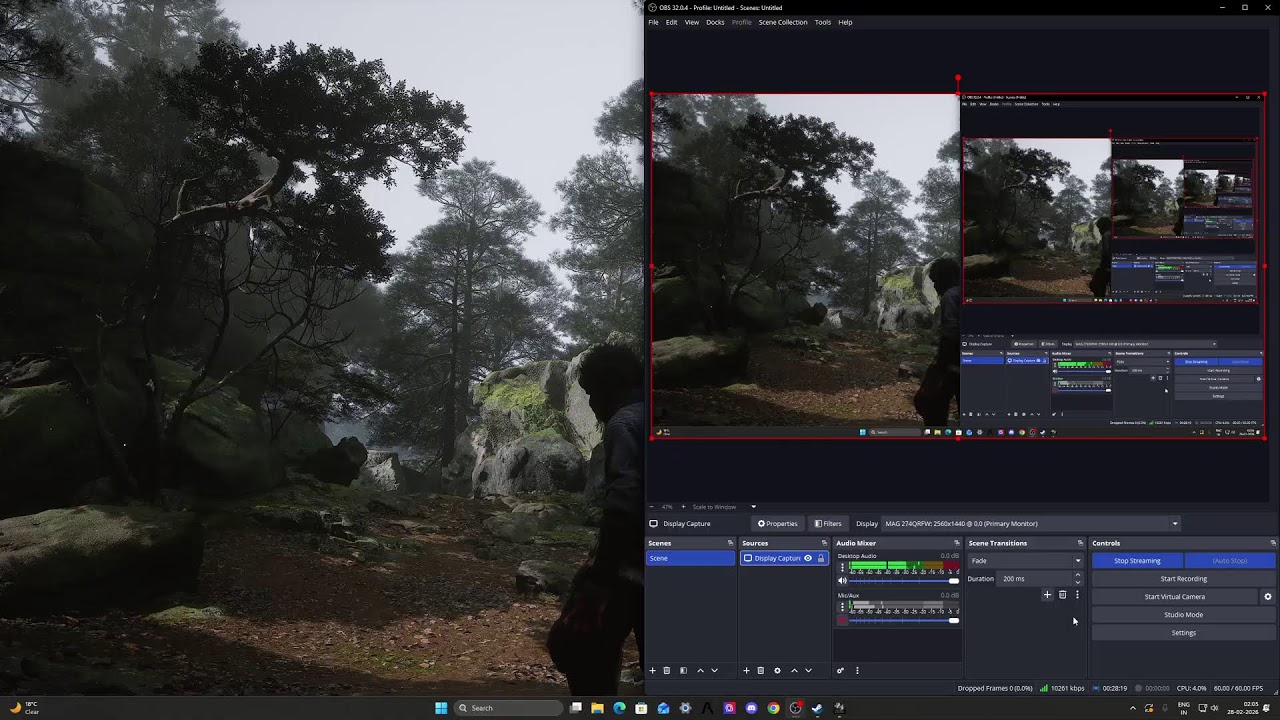Open Fade transition type dropdown
Viewport: 1280px width, 720px height.
(x=1025, y=561)
